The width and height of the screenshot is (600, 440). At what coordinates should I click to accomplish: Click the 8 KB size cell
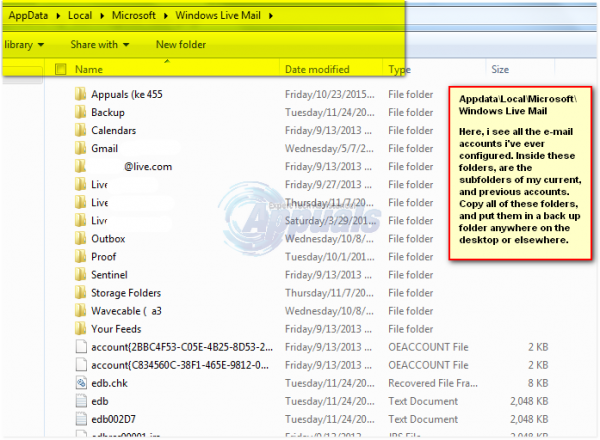pyautogui.click(x=538, y=383)
